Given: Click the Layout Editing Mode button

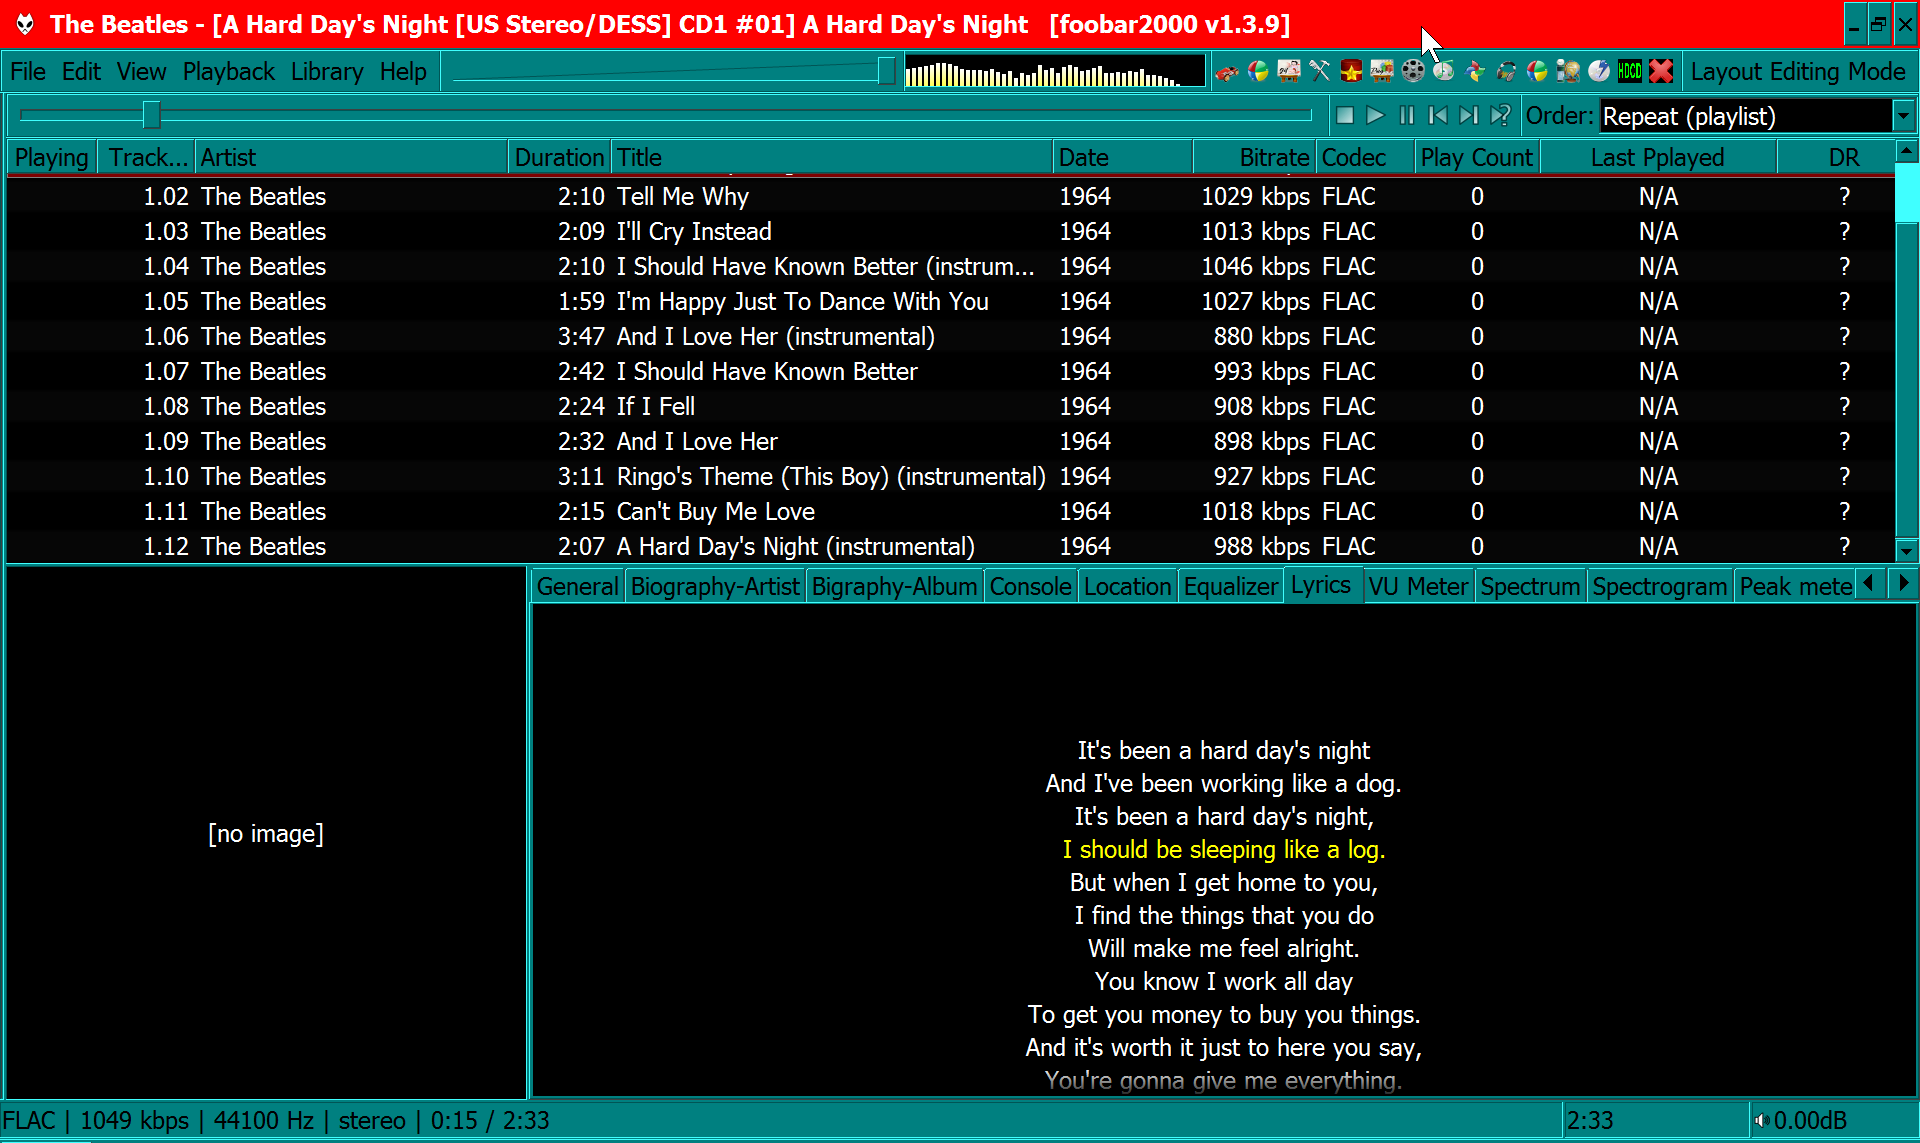Looking at the screenshot, I should 1798,72.
